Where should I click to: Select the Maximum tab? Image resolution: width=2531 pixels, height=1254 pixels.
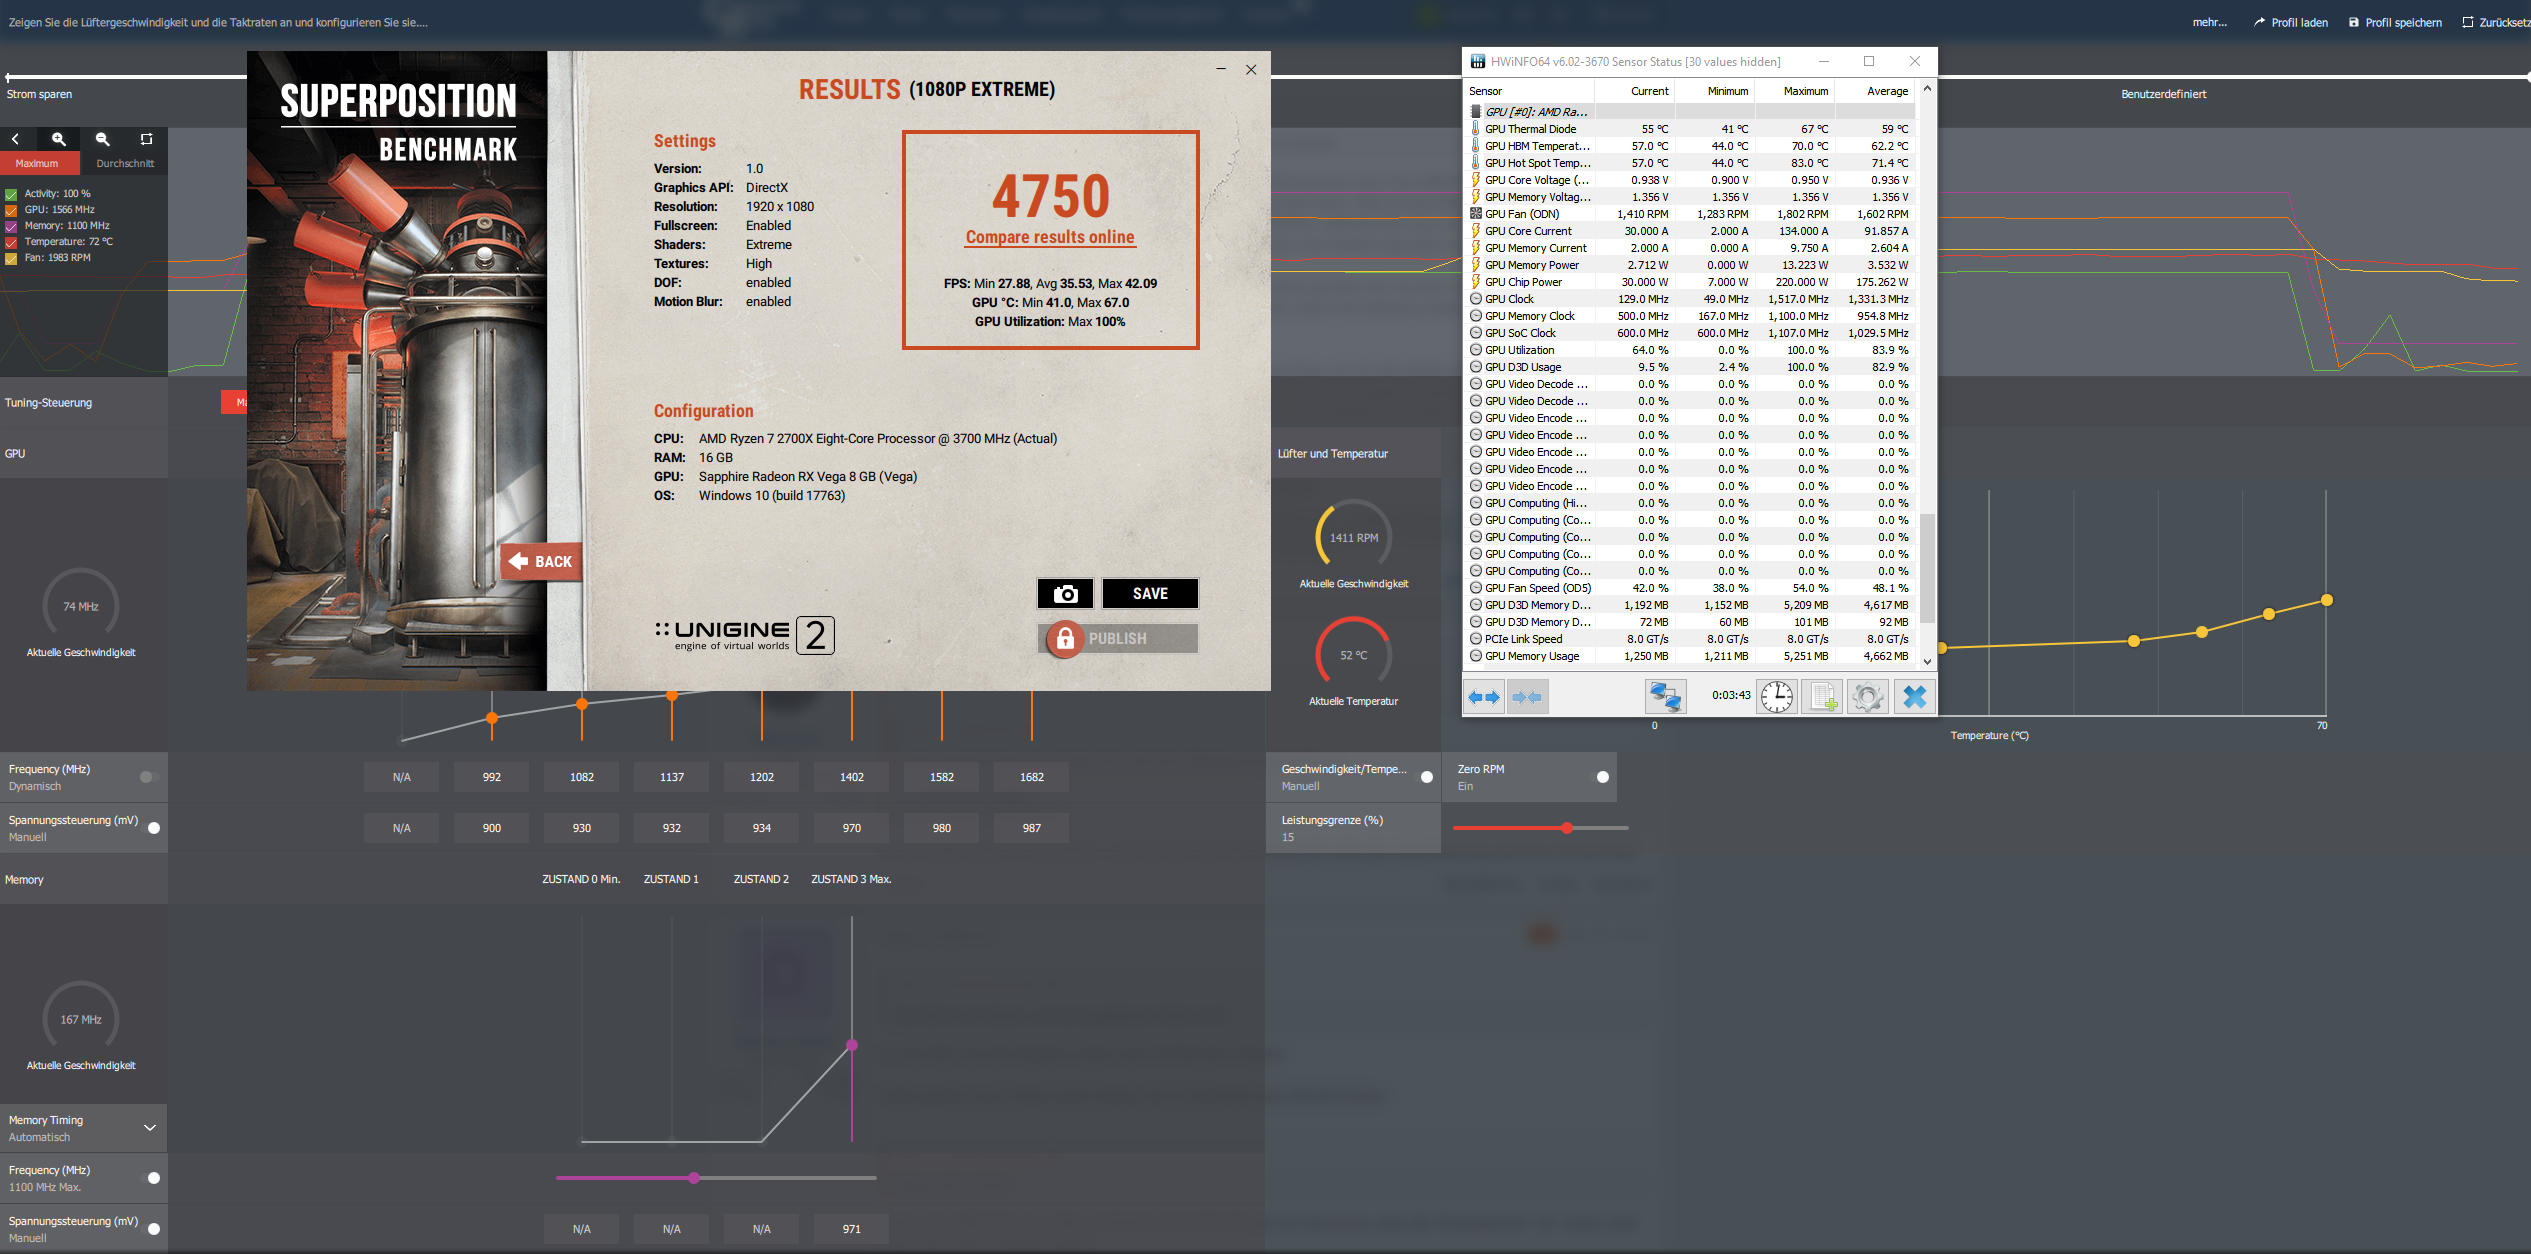(x=37, y=163)
